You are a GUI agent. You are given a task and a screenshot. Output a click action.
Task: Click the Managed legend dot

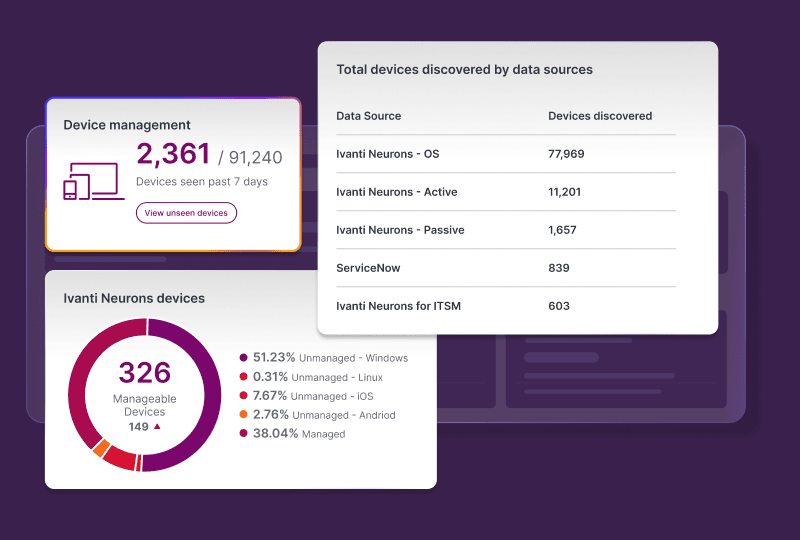[243, 433]
